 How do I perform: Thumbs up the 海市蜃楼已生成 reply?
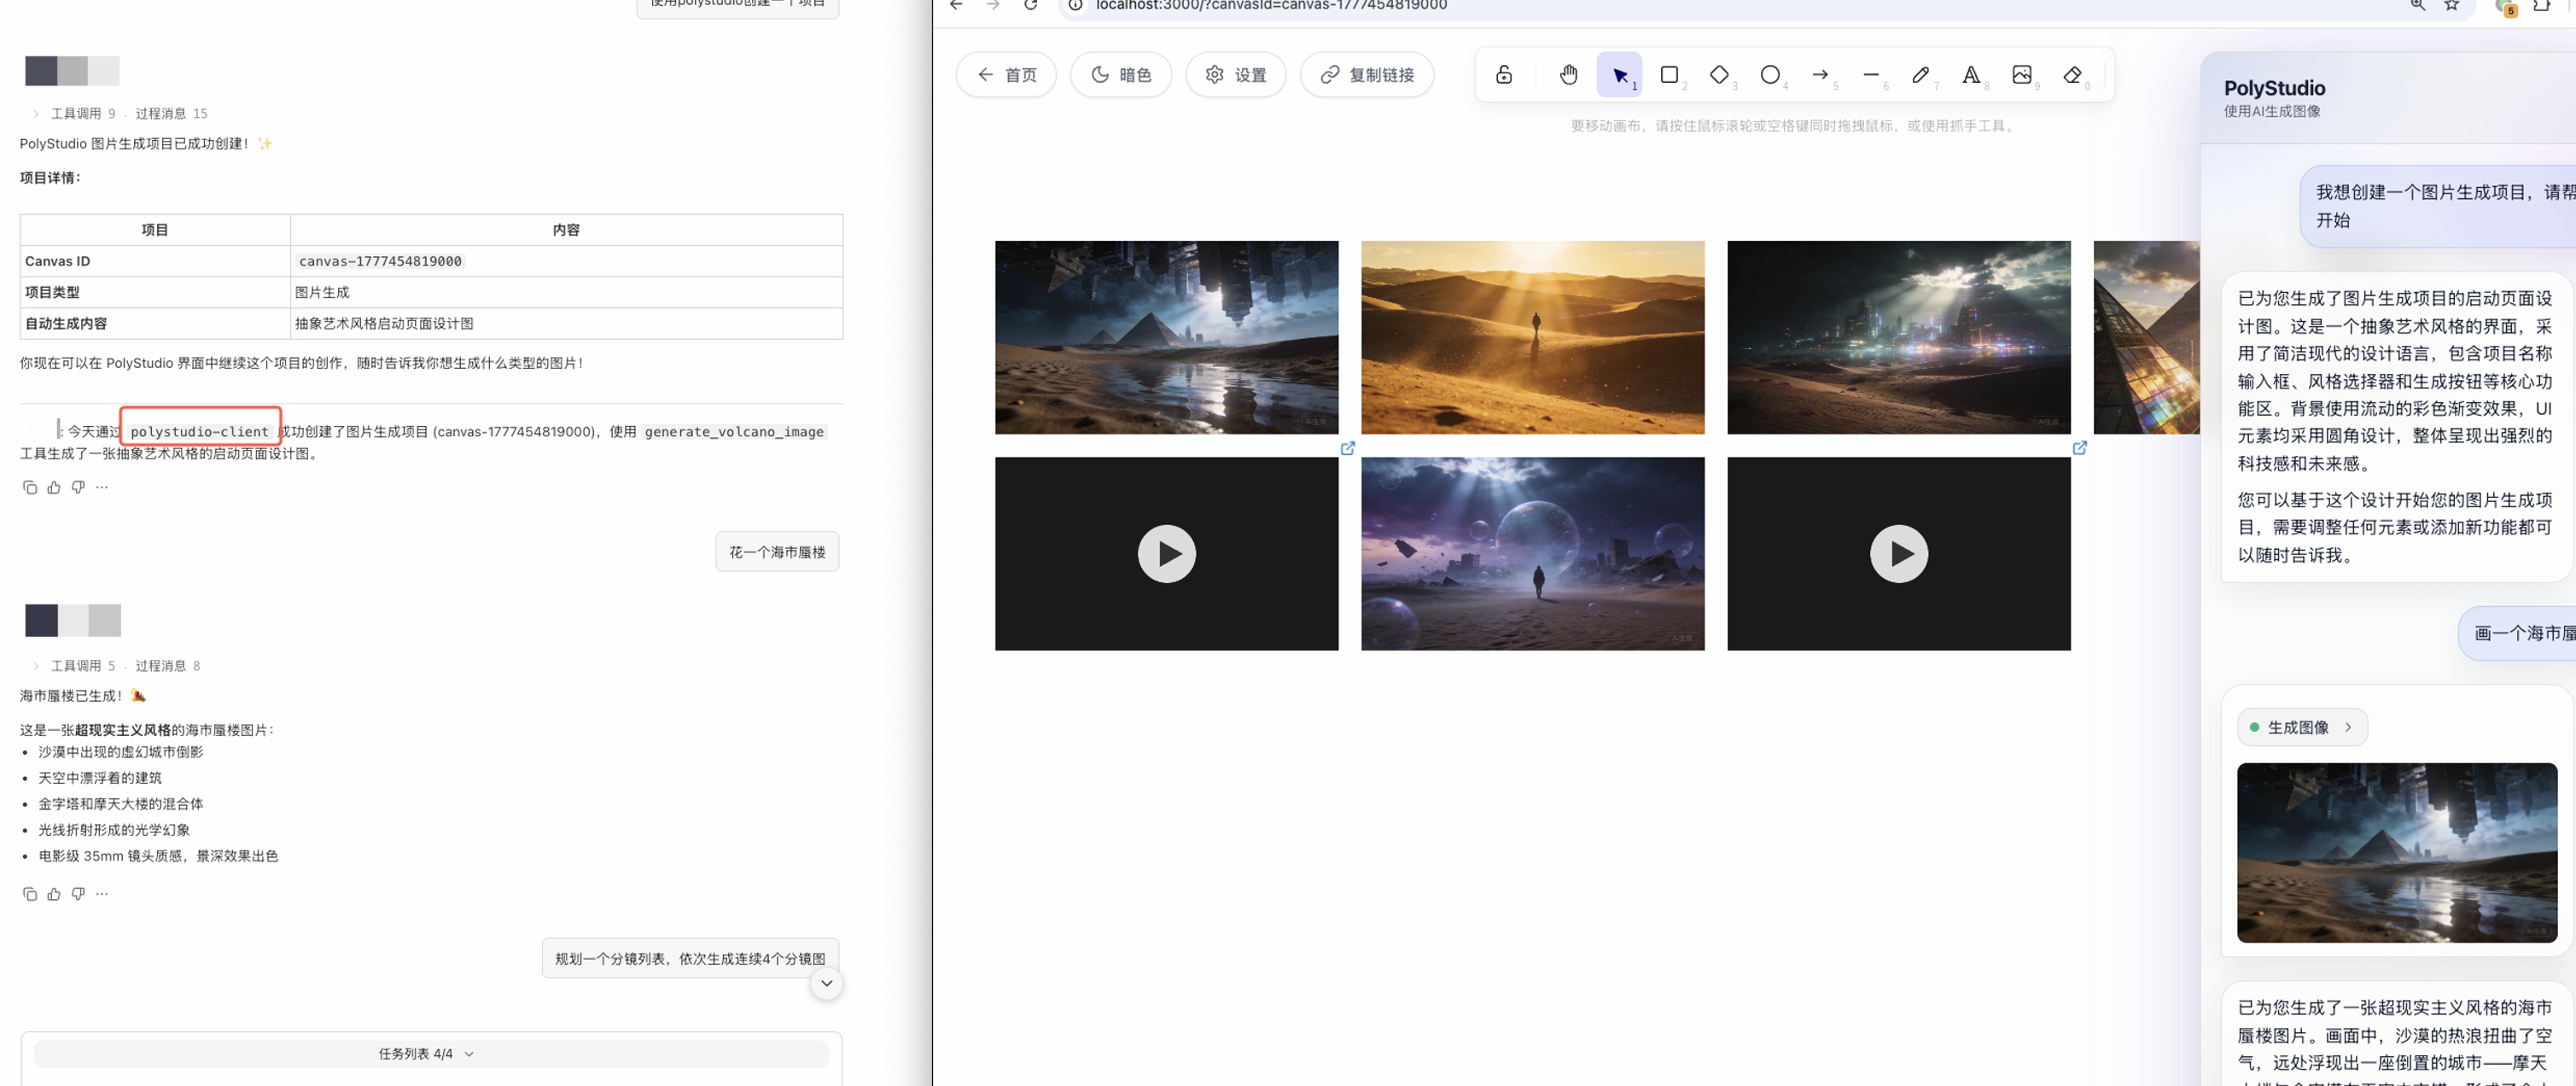coord(54,894)
